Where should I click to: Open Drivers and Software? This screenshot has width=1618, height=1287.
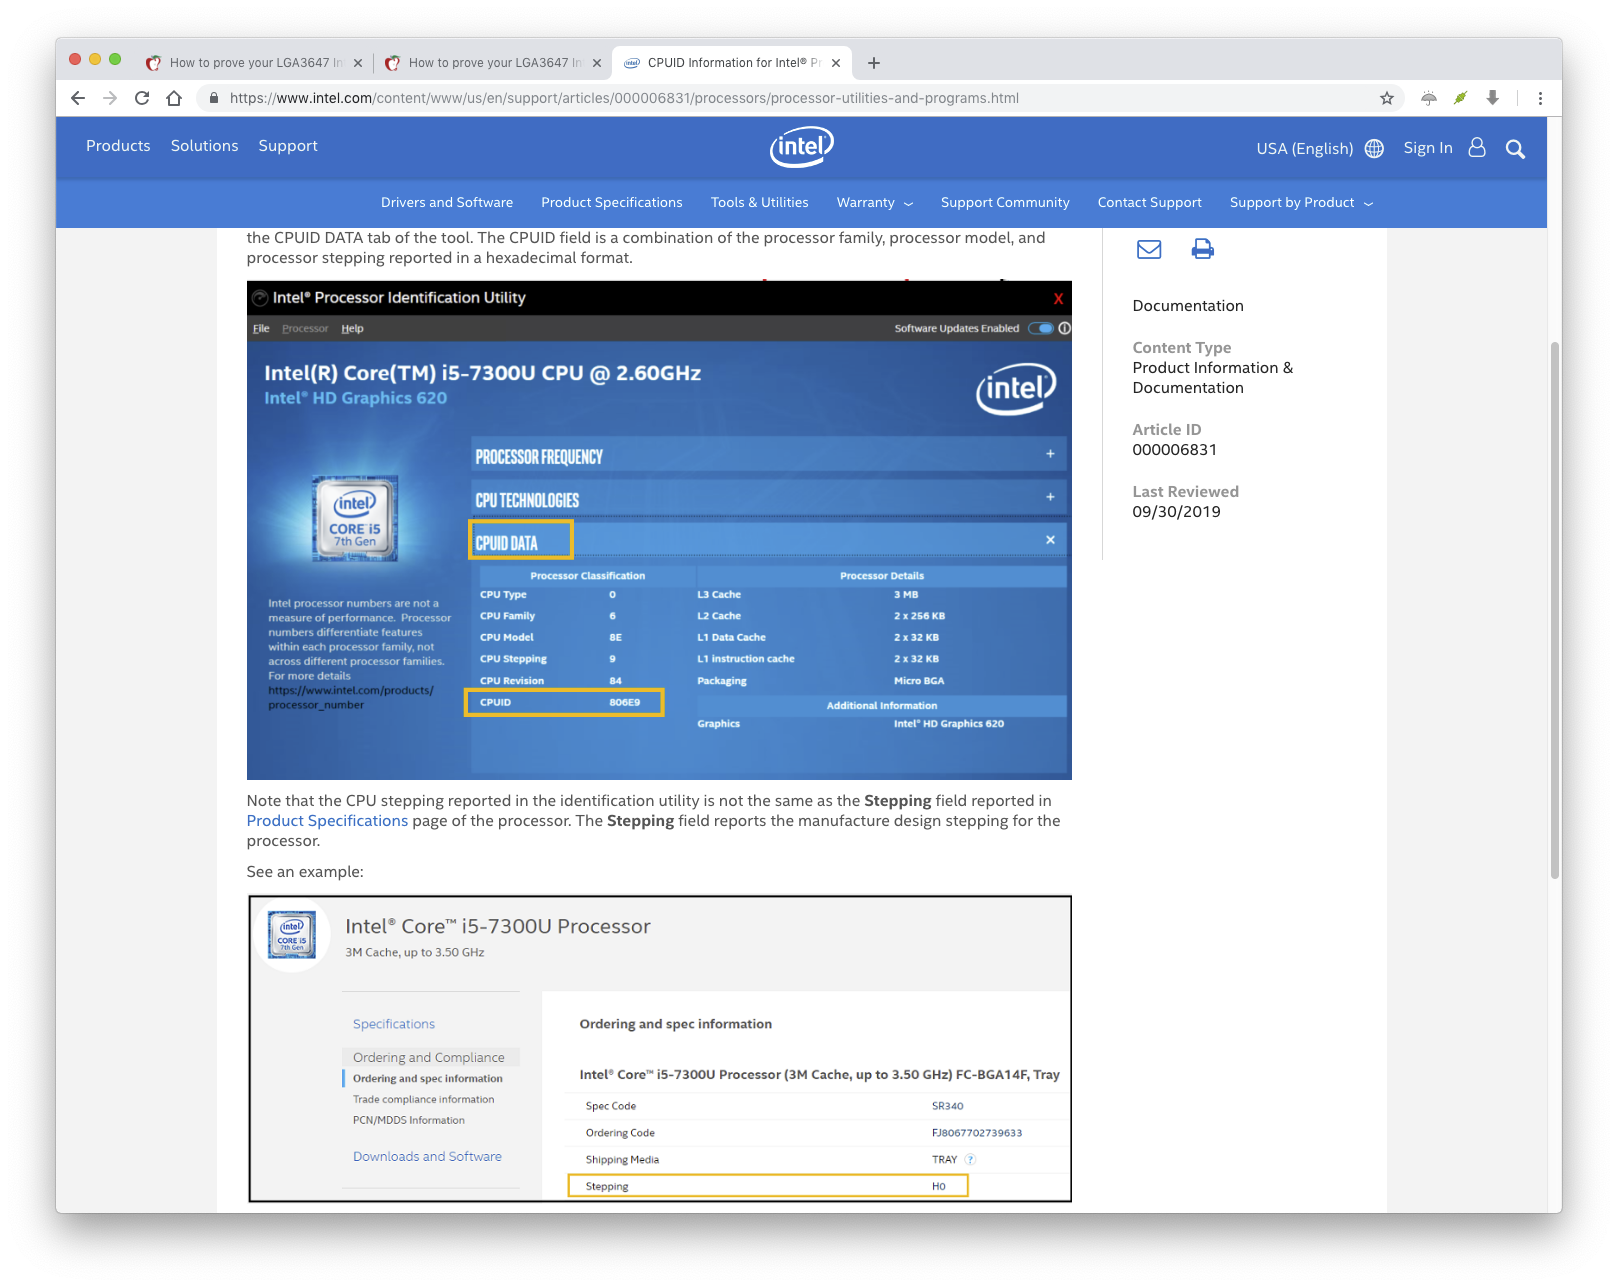click(447, 202)
